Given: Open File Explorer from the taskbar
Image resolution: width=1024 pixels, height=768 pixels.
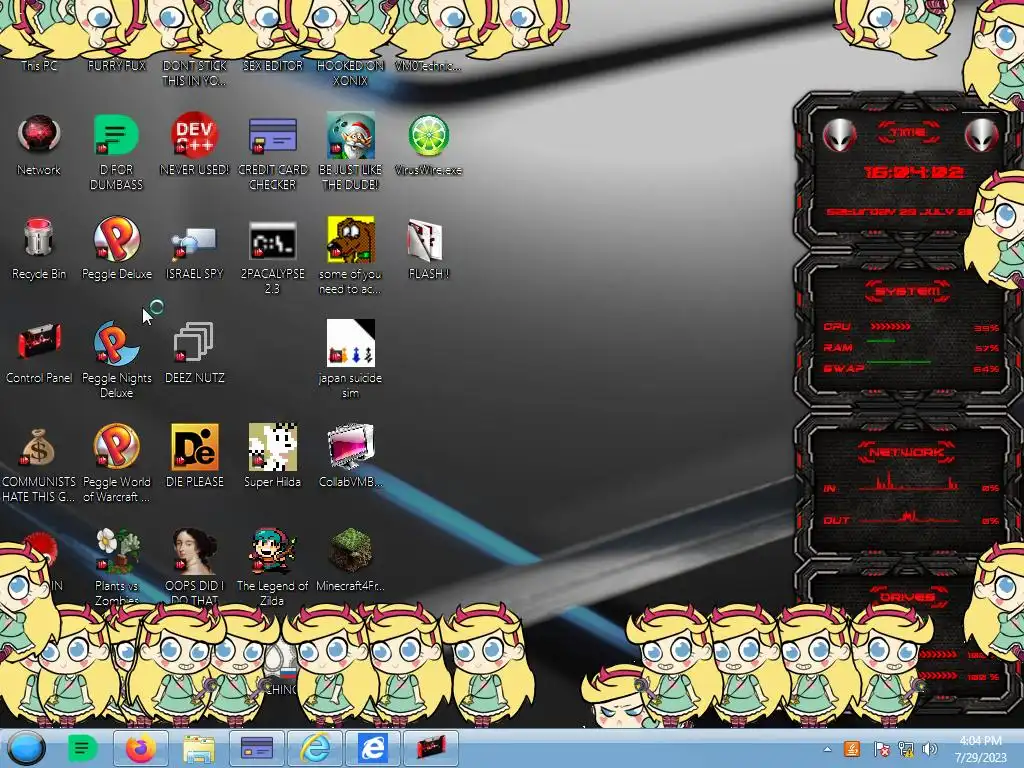Looking at the screenshot, I should 199,748.
